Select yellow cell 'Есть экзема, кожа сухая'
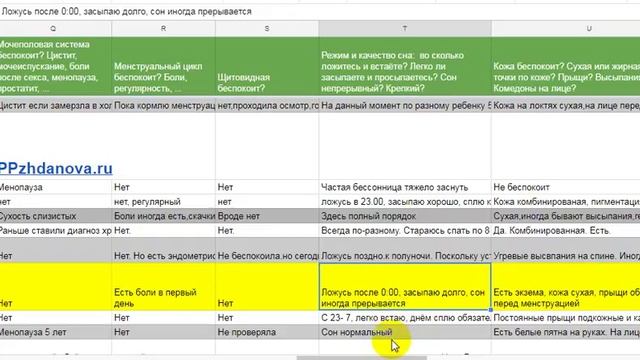The image size is (640, 360). 566,287
